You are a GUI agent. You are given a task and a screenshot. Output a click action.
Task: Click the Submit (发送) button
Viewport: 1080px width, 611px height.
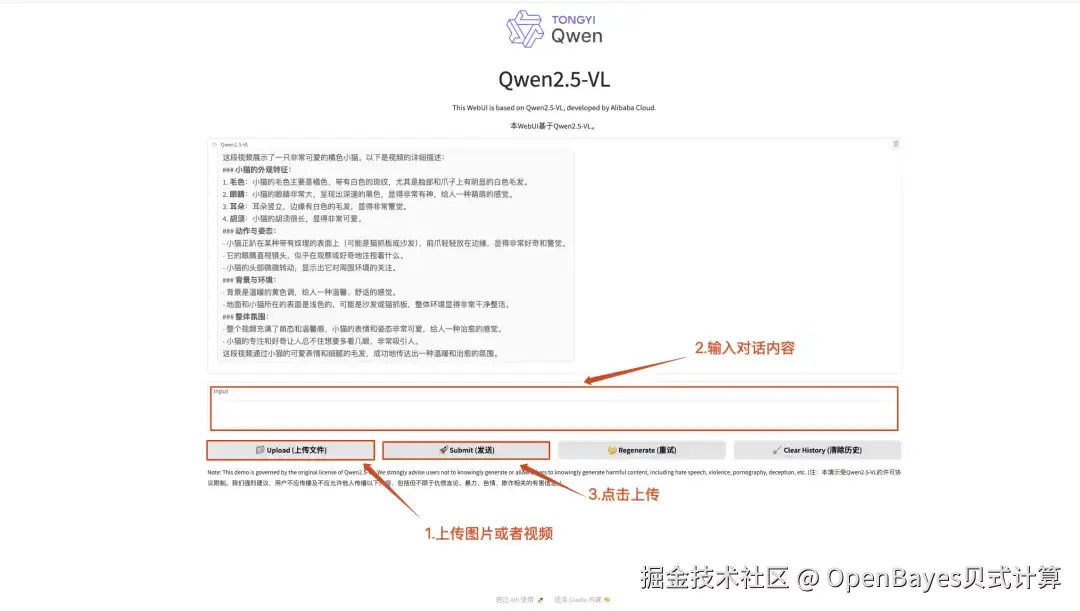pos(466,450)
